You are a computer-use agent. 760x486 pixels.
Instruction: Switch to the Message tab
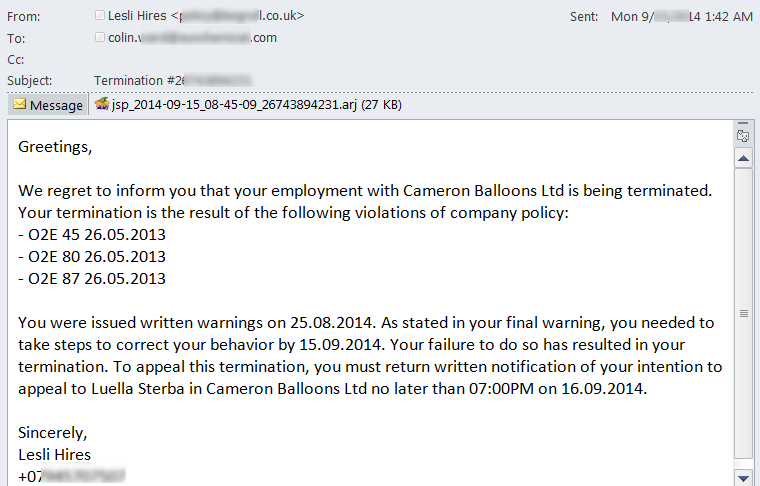[47, 105]
